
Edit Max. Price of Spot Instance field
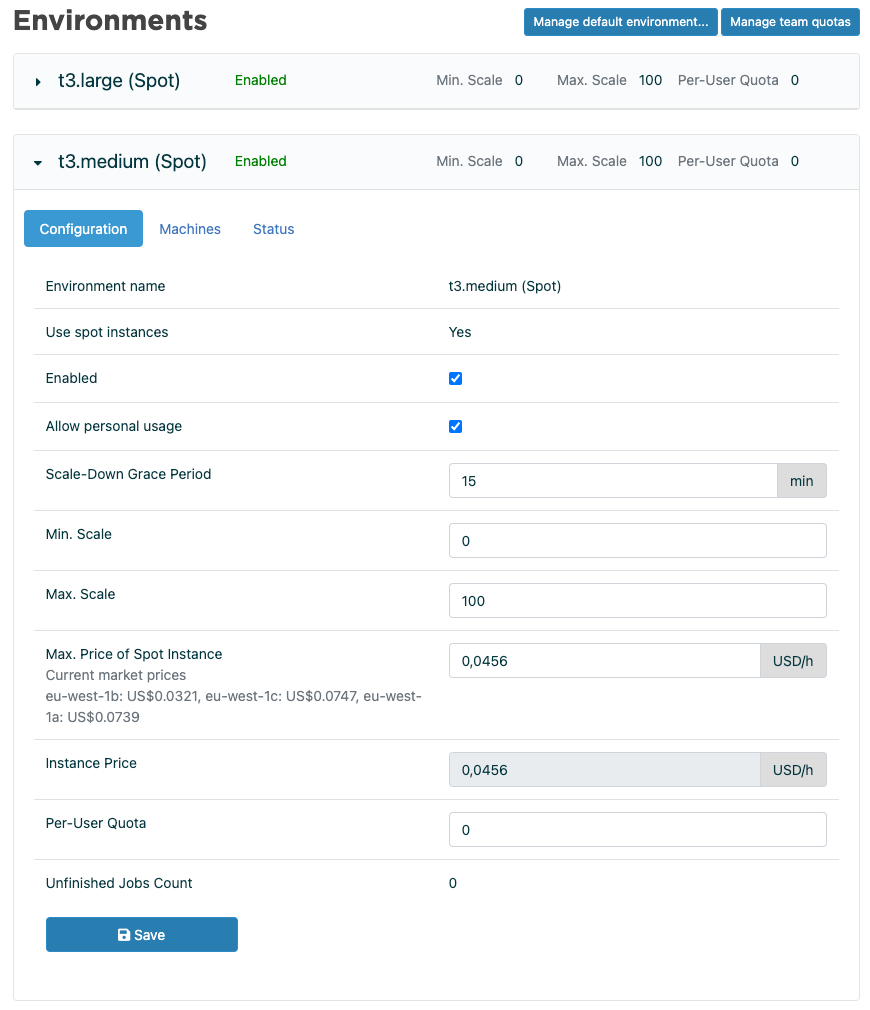pyautogui.click(x=605, y=660)
